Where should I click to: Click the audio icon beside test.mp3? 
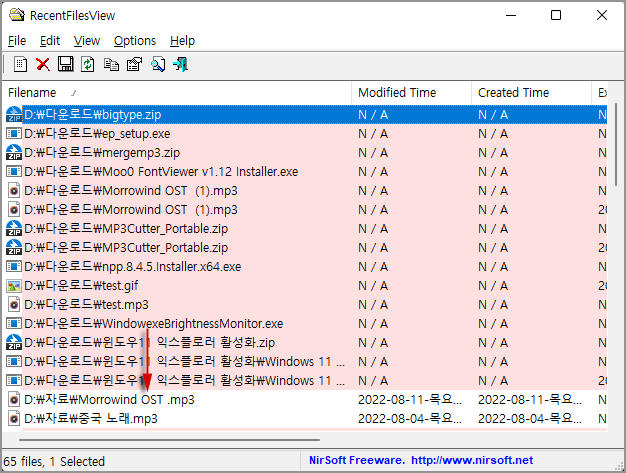tap(14, 305)
